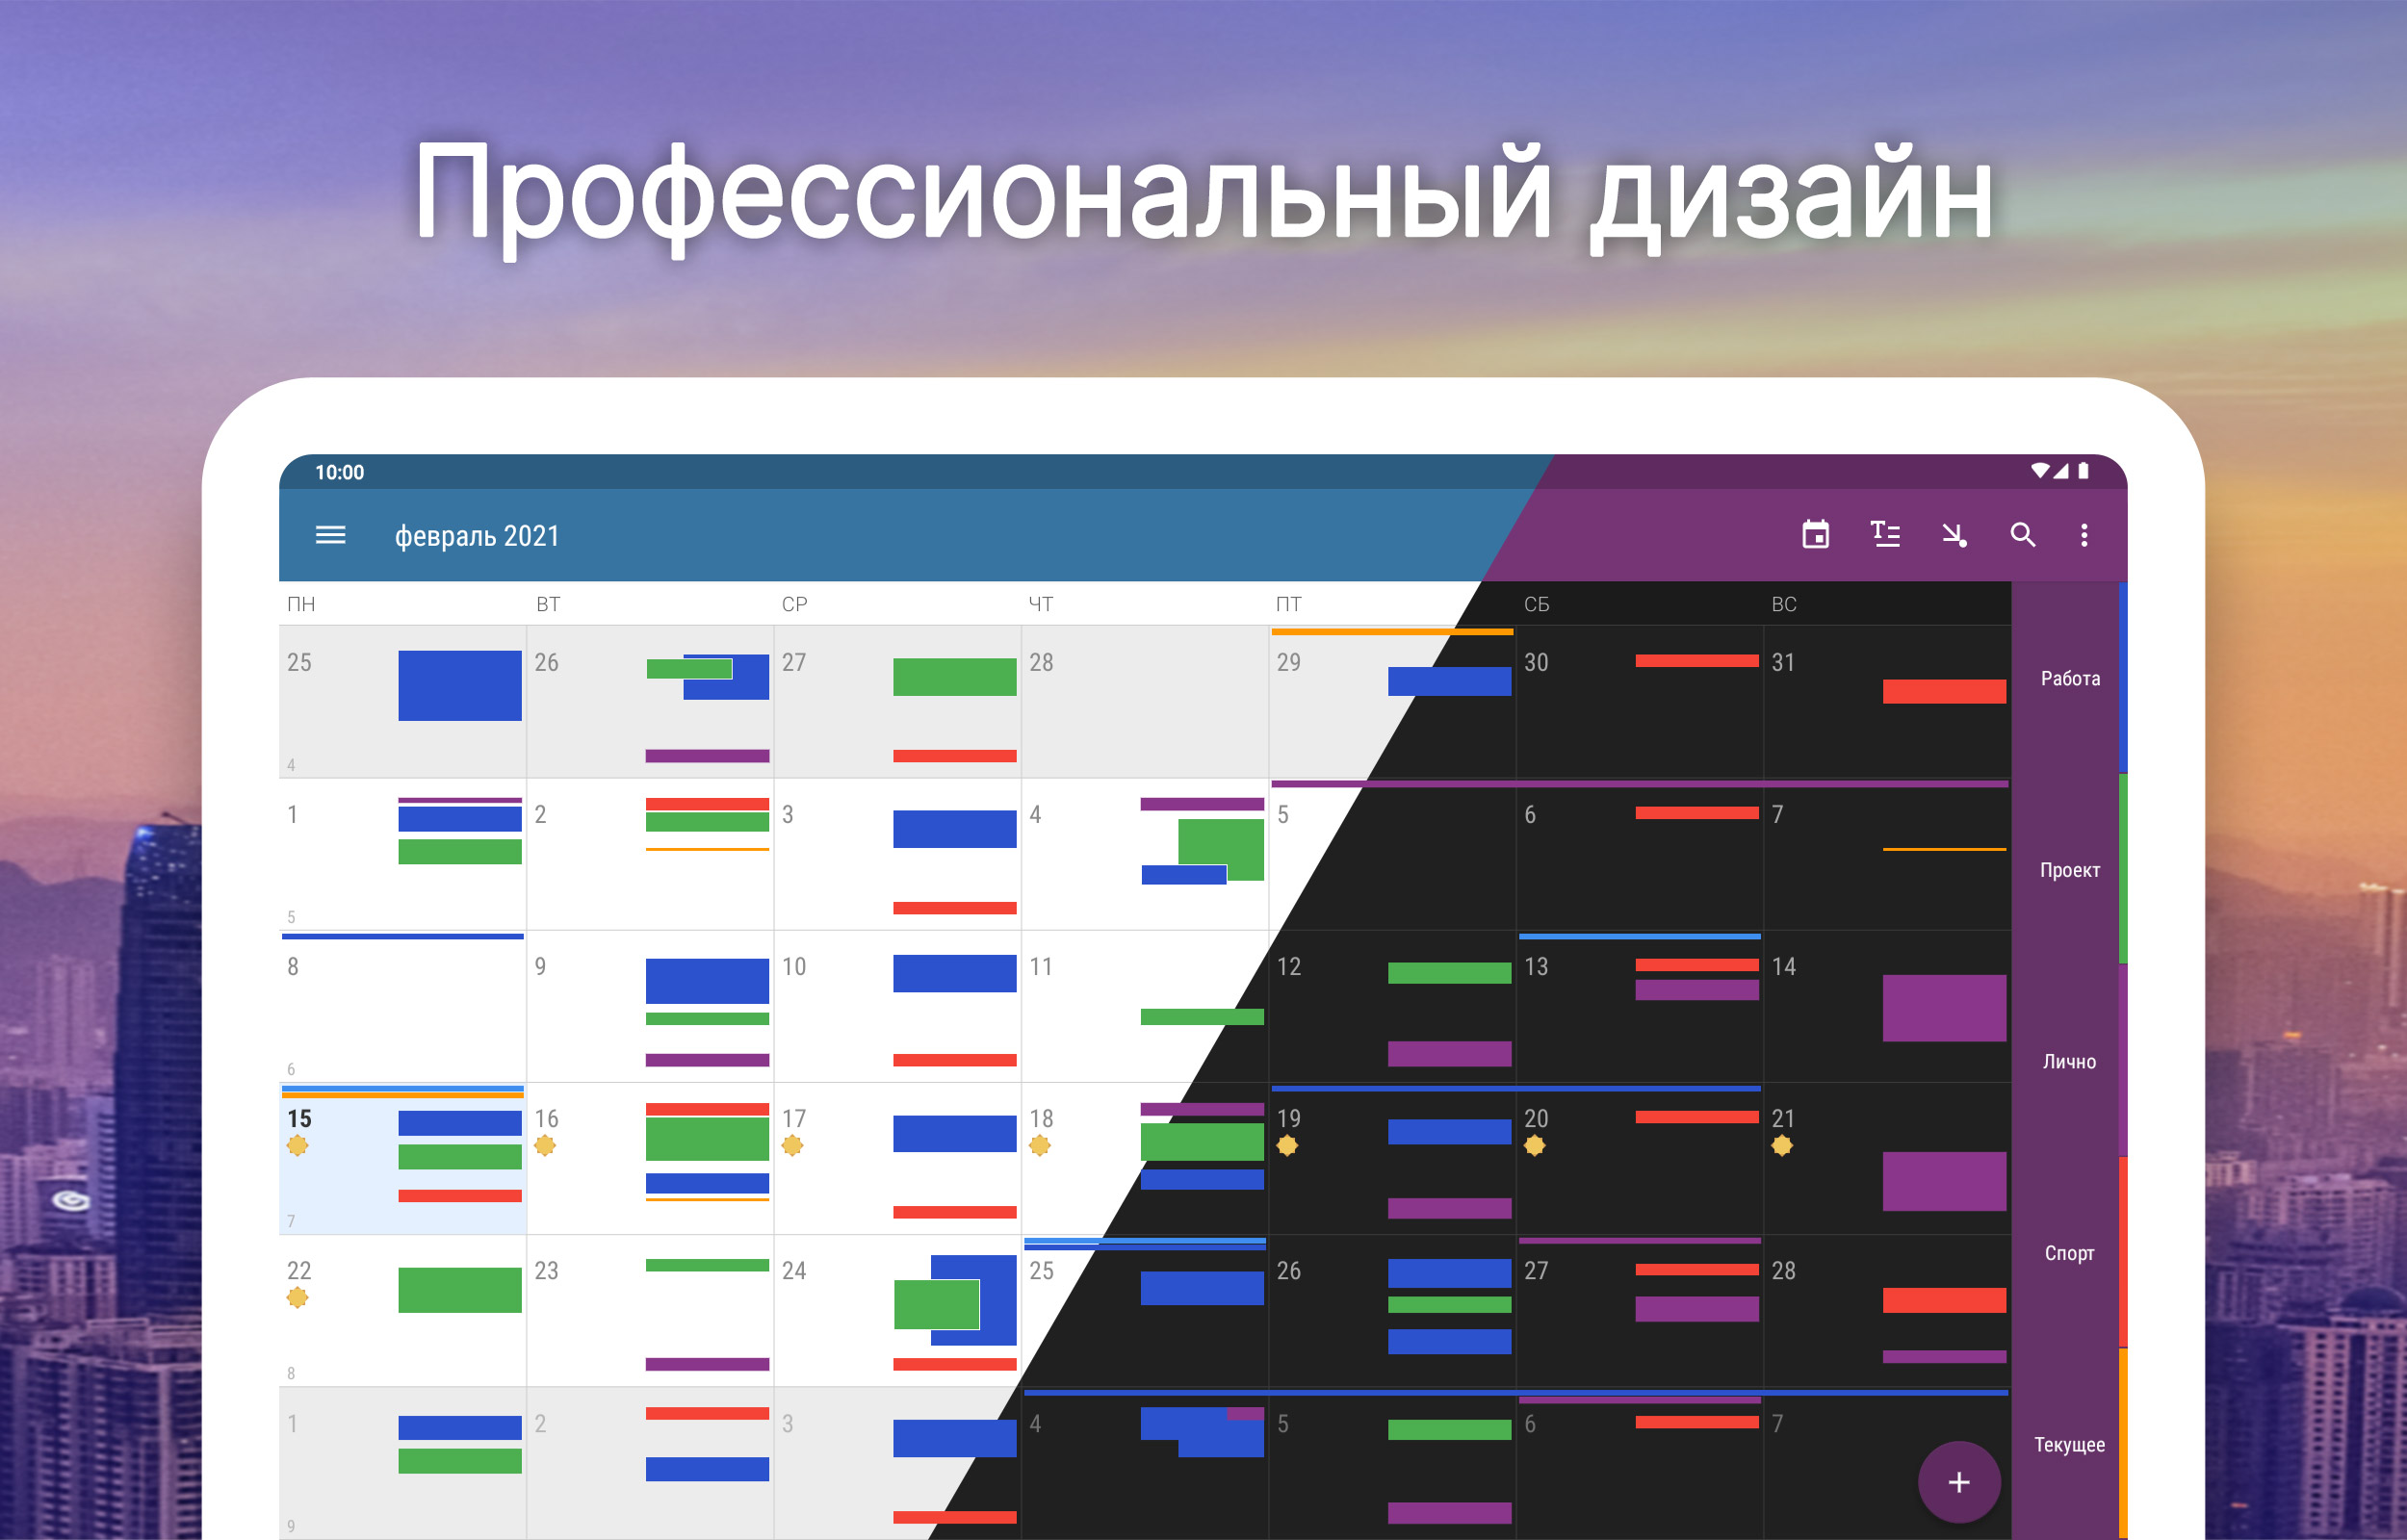Image resolution: width=2407 pixels, height=1540 pixels.
Task: Open the three-dot overflow menu
Action: pyautogui.click(x=2084, y=535)
